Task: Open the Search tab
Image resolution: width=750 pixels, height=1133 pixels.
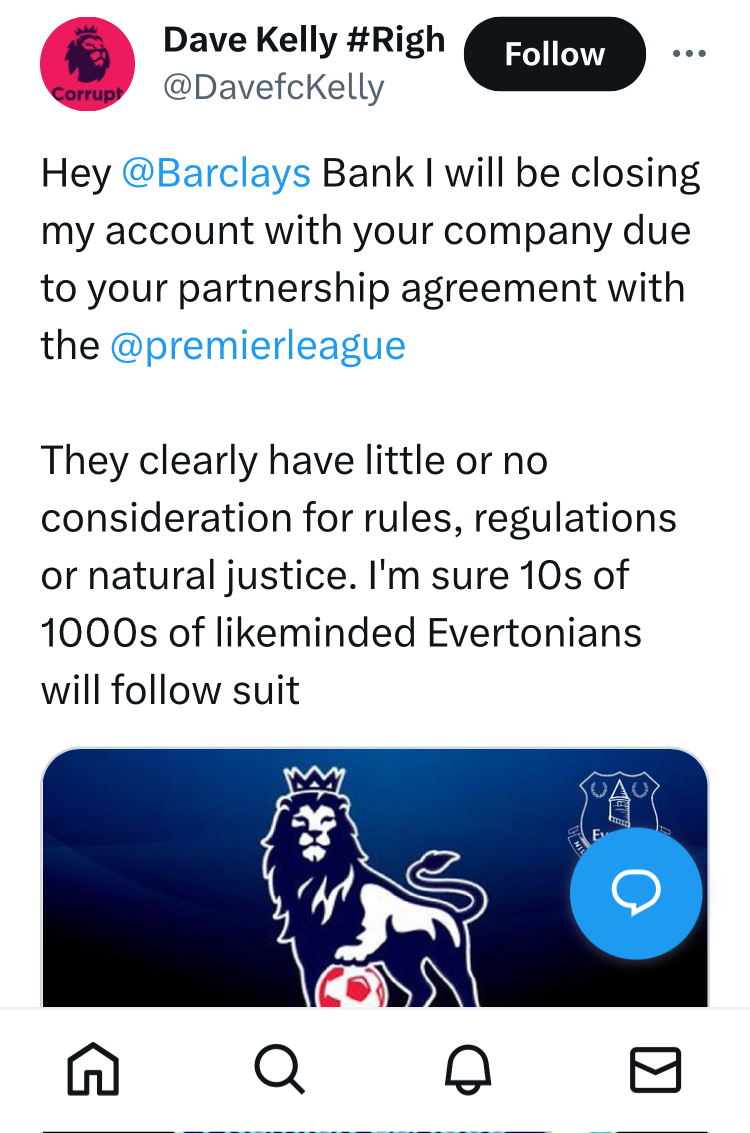Action: (x=280, y=1069)
